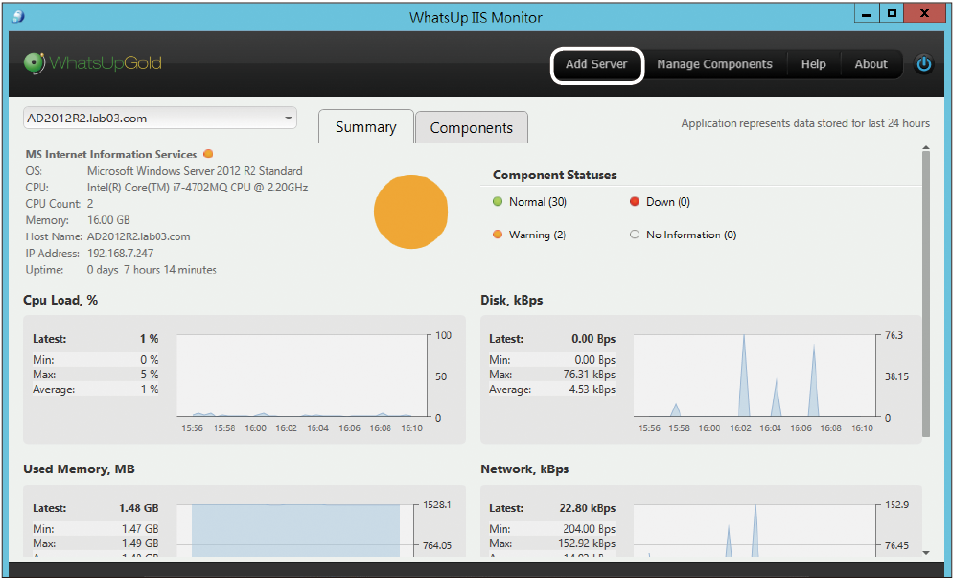Click the OS value Microsoft Windows Server 2012

[194, 171]
